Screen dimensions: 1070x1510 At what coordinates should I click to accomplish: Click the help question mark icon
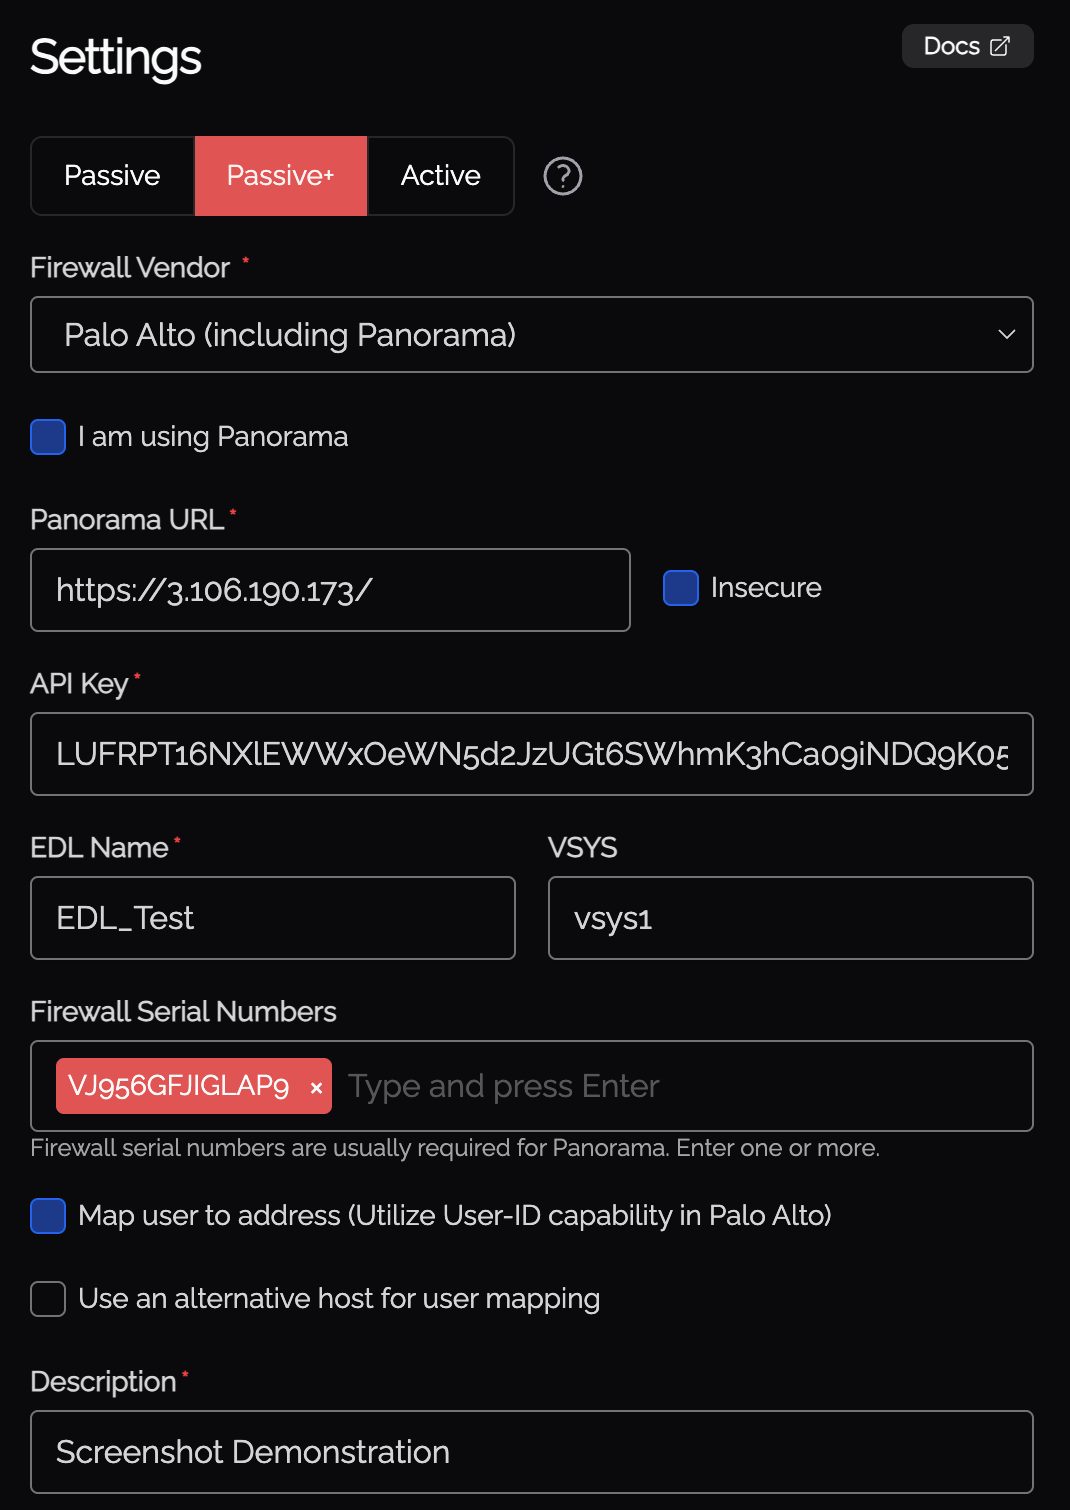point(562,175)
